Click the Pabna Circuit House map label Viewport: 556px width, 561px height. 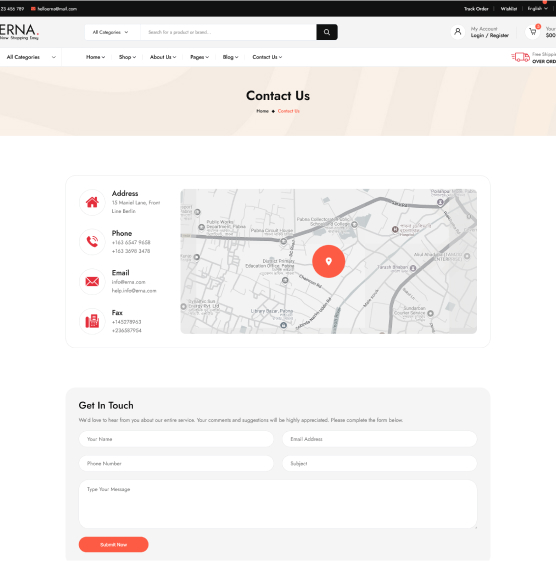tap(272, 230)
